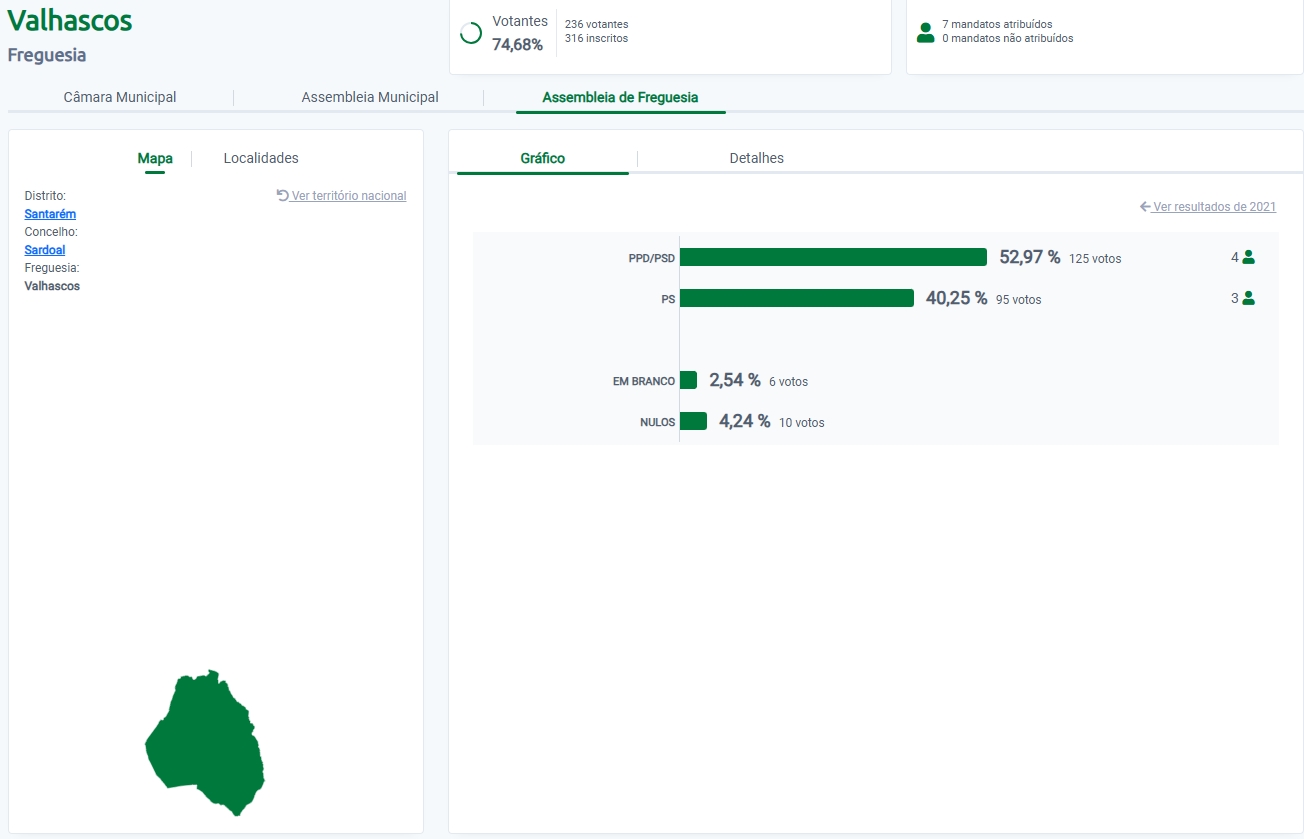
Task: Click Ver território nacional link
Action: coord(348,196)
